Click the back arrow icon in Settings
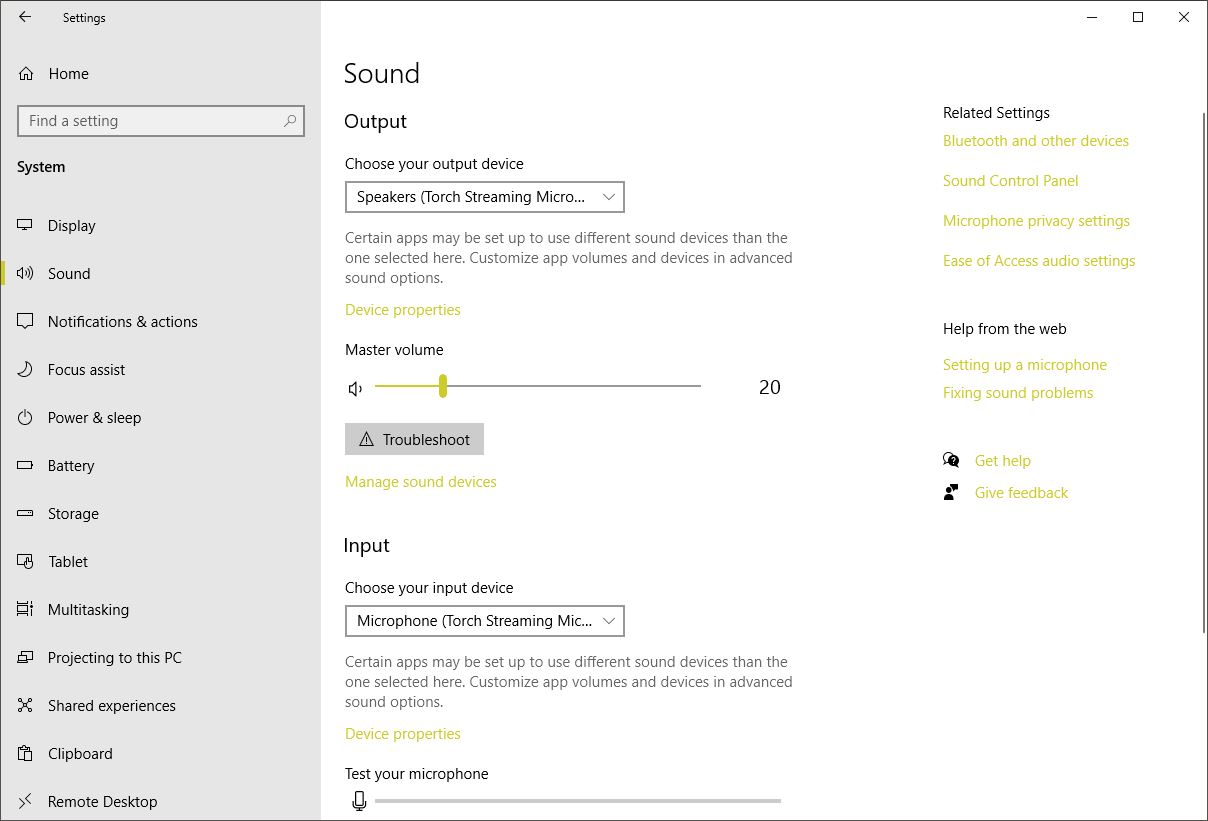This screenshot has height=821, width=1208. pyautogui.click(x=25, y=17)
